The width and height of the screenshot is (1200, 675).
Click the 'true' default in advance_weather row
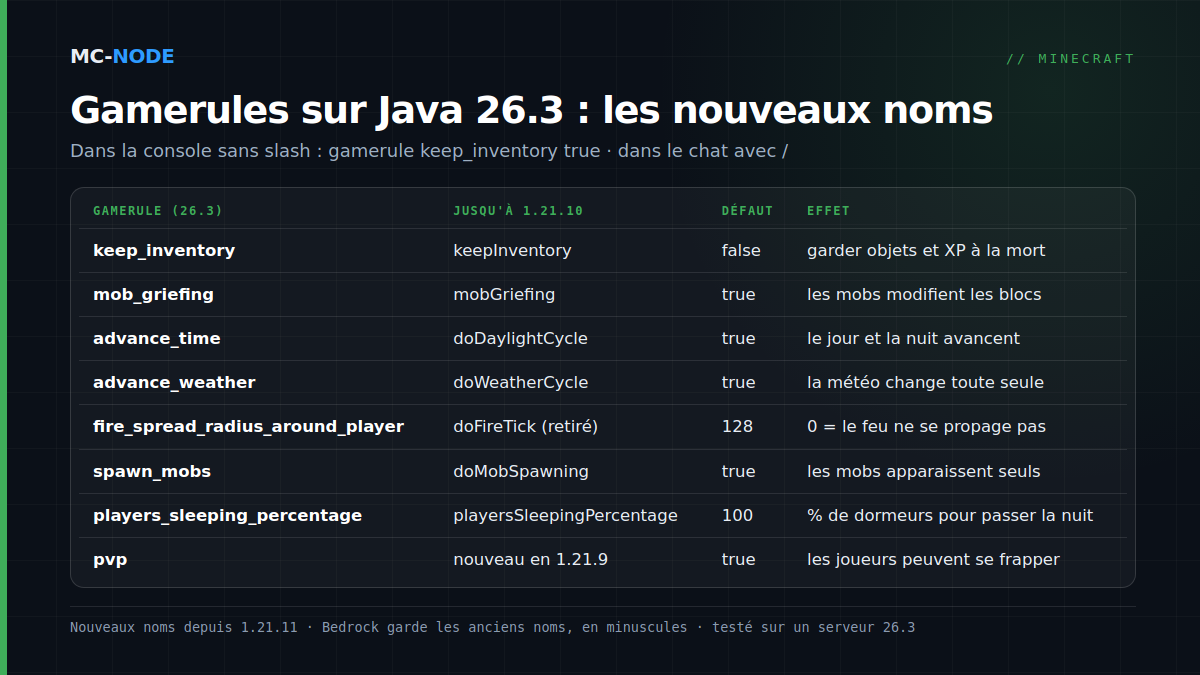coord(739,382)
